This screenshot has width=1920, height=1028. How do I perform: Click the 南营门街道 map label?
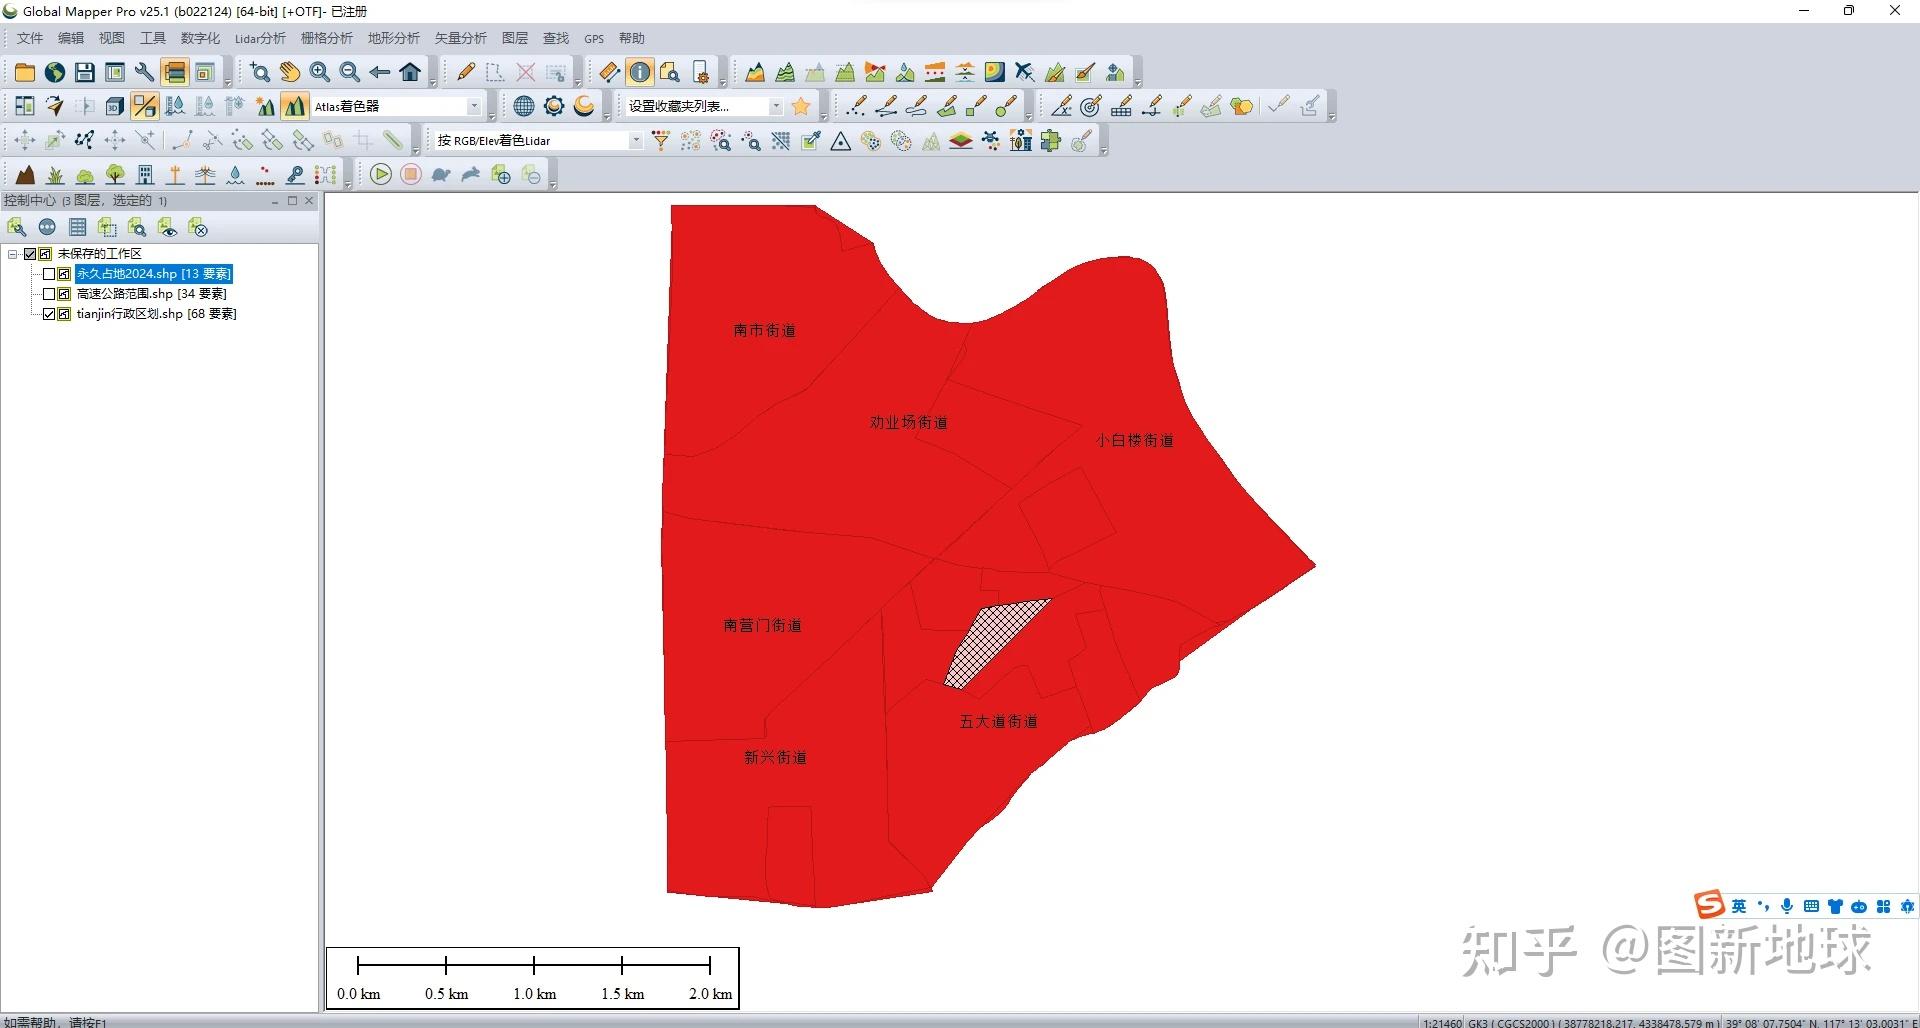pyautogui.click(x=763, y=626)
